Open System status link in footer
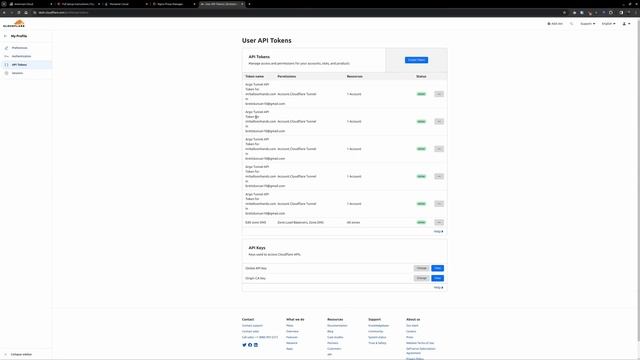Viewport: 640px width, 360px height. click(377, 337)
